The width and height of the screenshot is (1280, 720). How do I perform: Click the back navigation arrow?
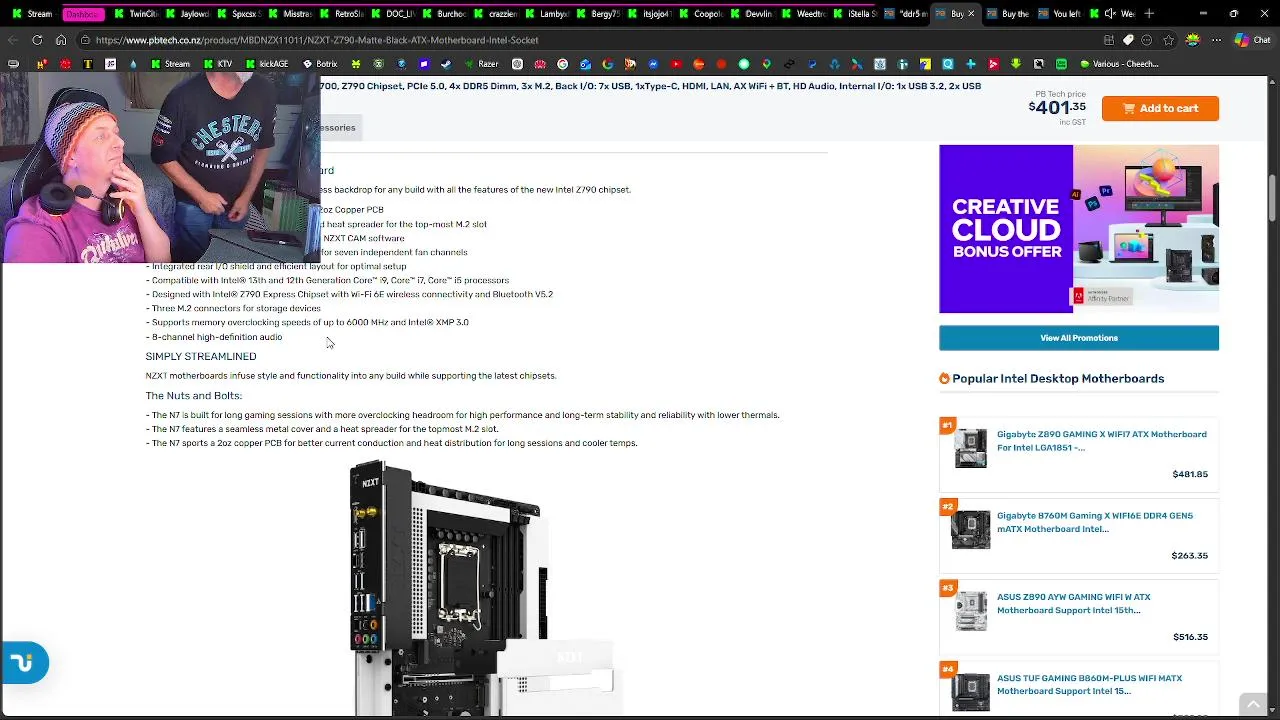[x=12, y=40]
